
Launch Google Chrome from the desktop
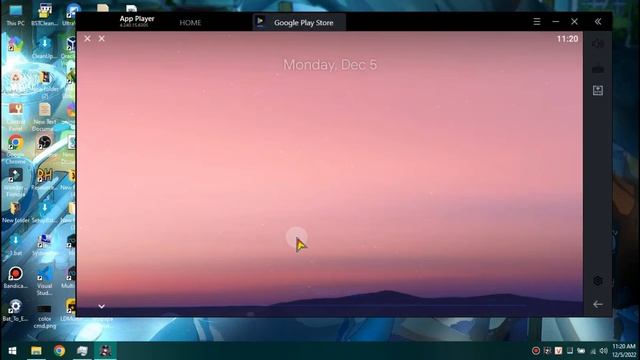click(16, 149)
